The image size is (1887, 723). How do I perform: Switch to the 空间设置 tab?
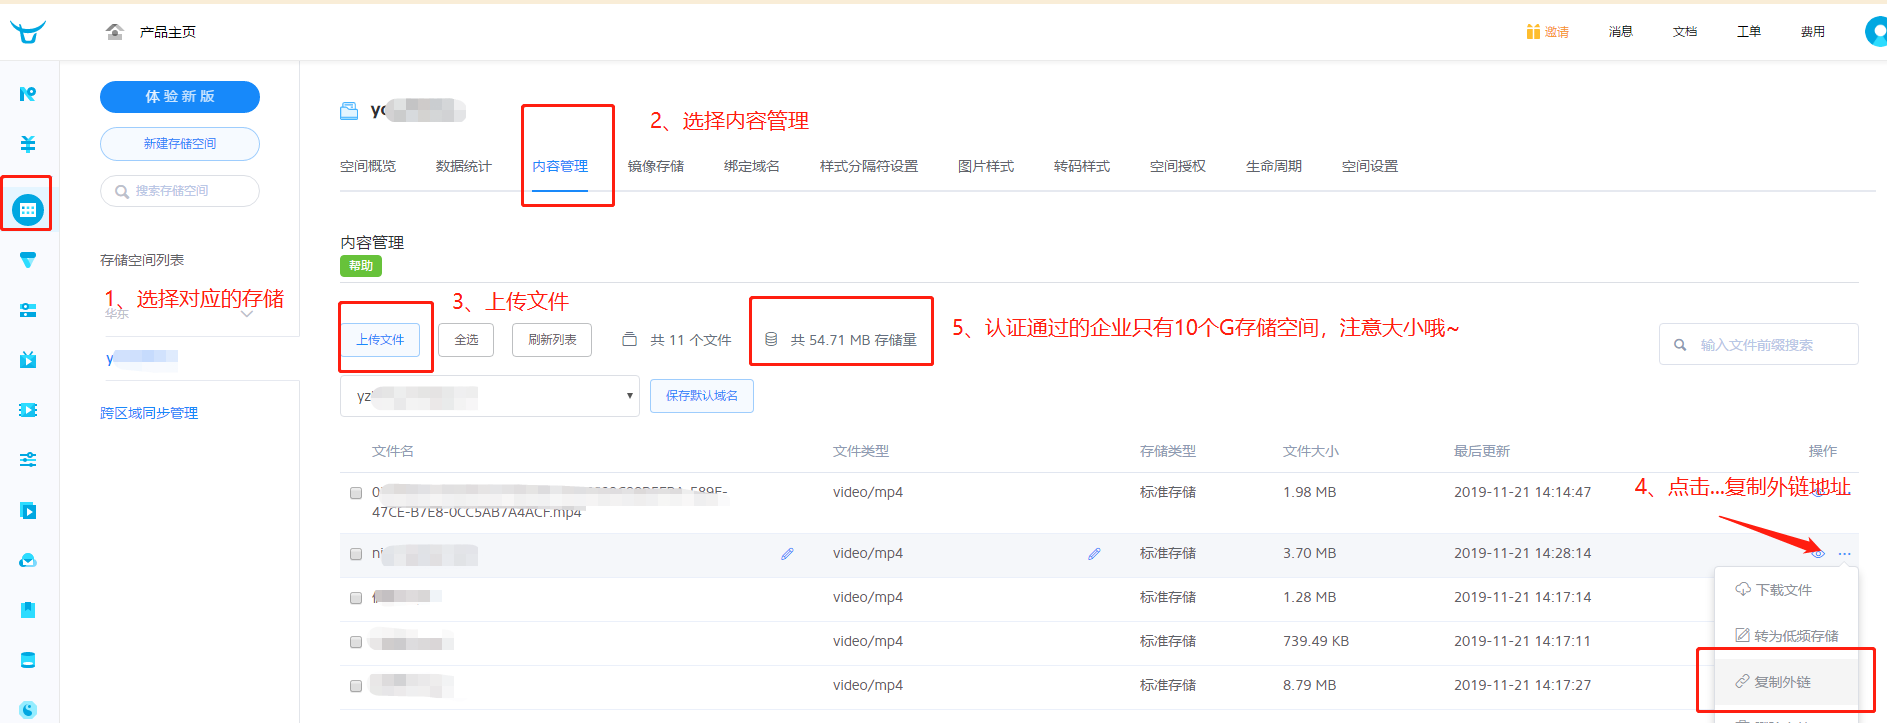[1370, 166]
